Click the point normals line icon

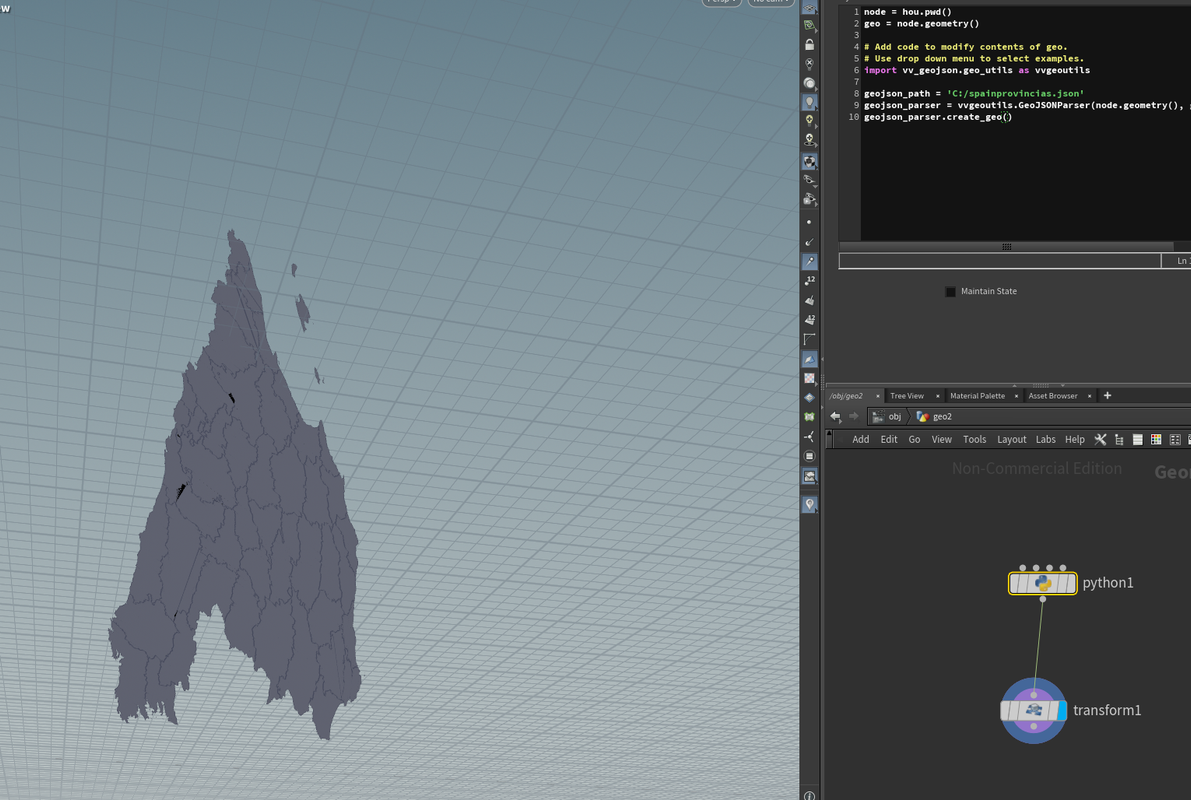pyautogui.click(x=810, y=242)
